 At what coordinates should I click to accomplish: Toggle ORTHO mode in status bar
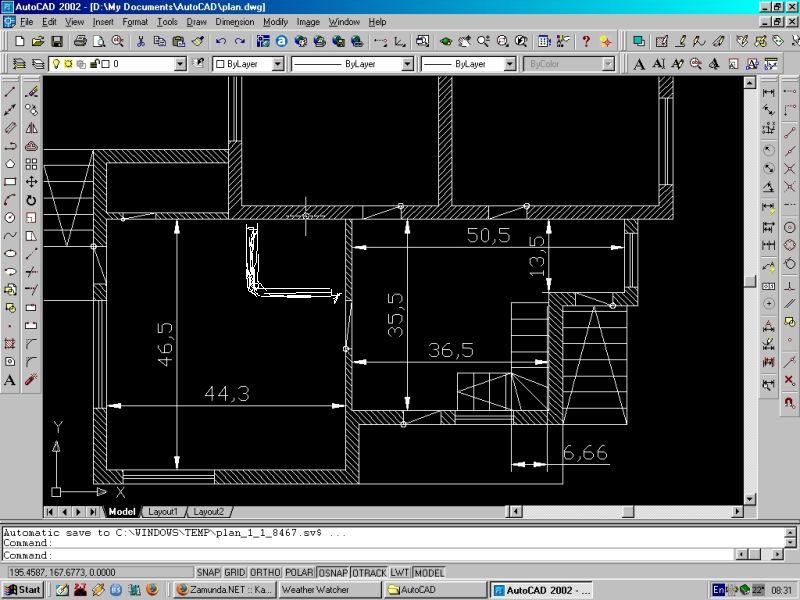(265, 572)
